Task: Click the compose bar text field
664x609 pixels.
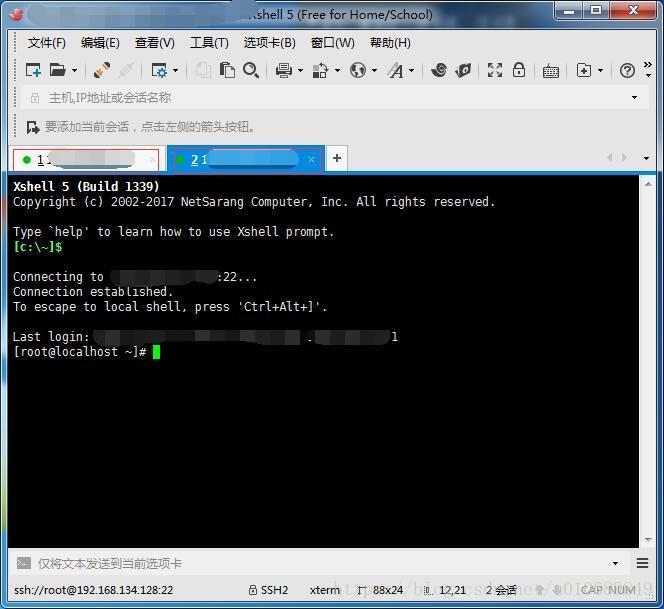Action: [x=322, y=564]
